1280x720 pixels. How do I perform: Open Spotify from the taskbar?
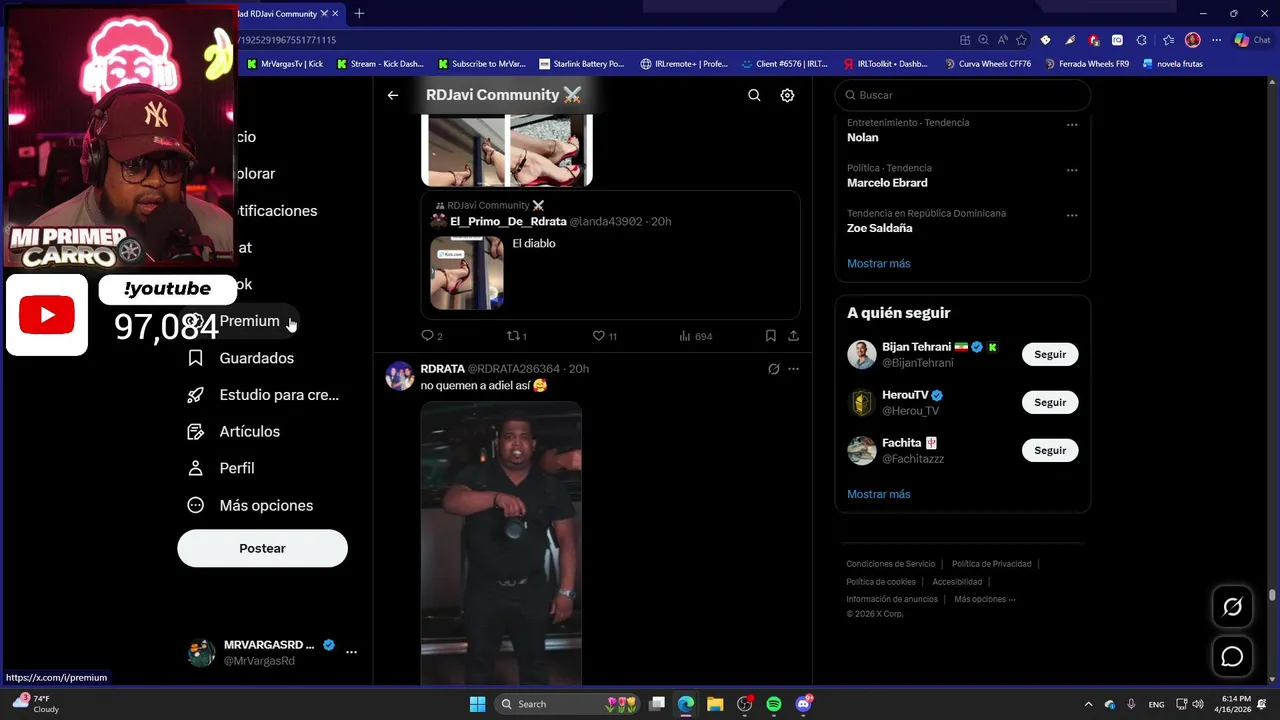tap(774, 704)
